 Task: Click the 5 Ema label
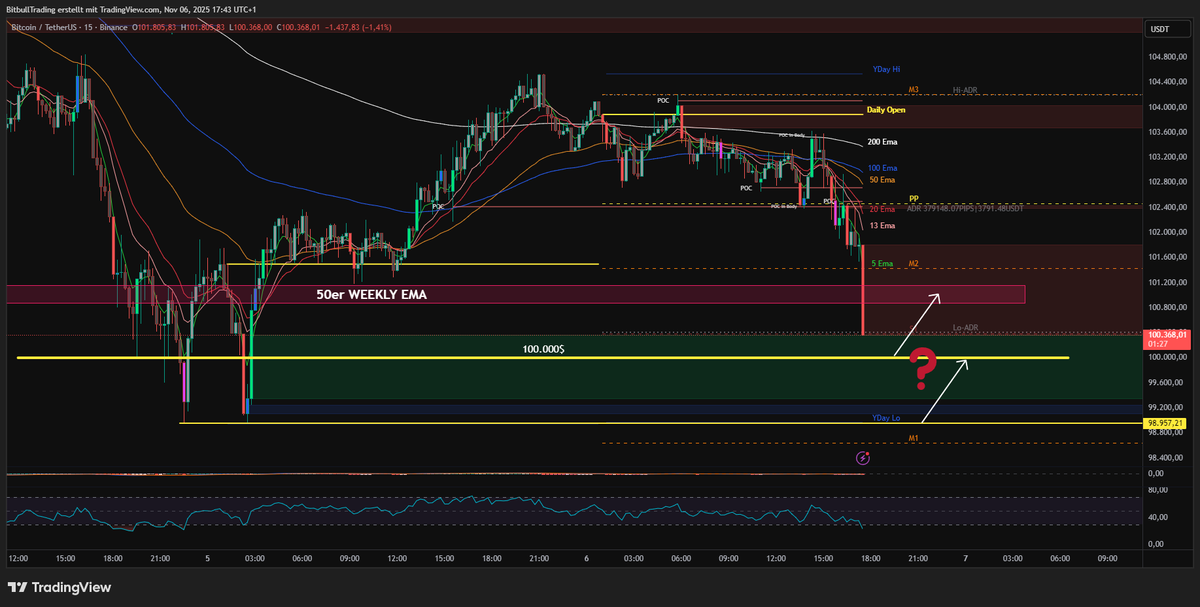[x=882, y=263]
